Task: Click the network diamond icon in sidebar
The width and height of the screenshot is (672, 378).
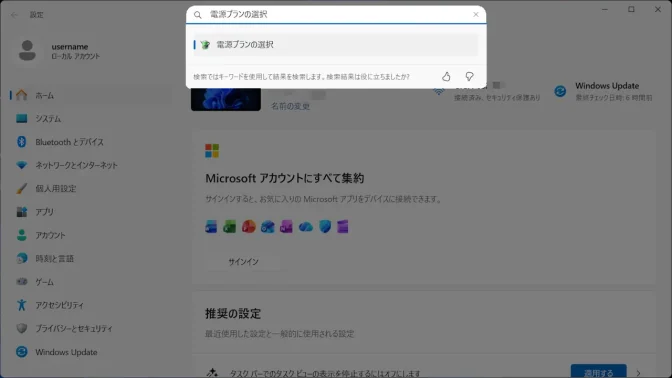Action: 21,165
